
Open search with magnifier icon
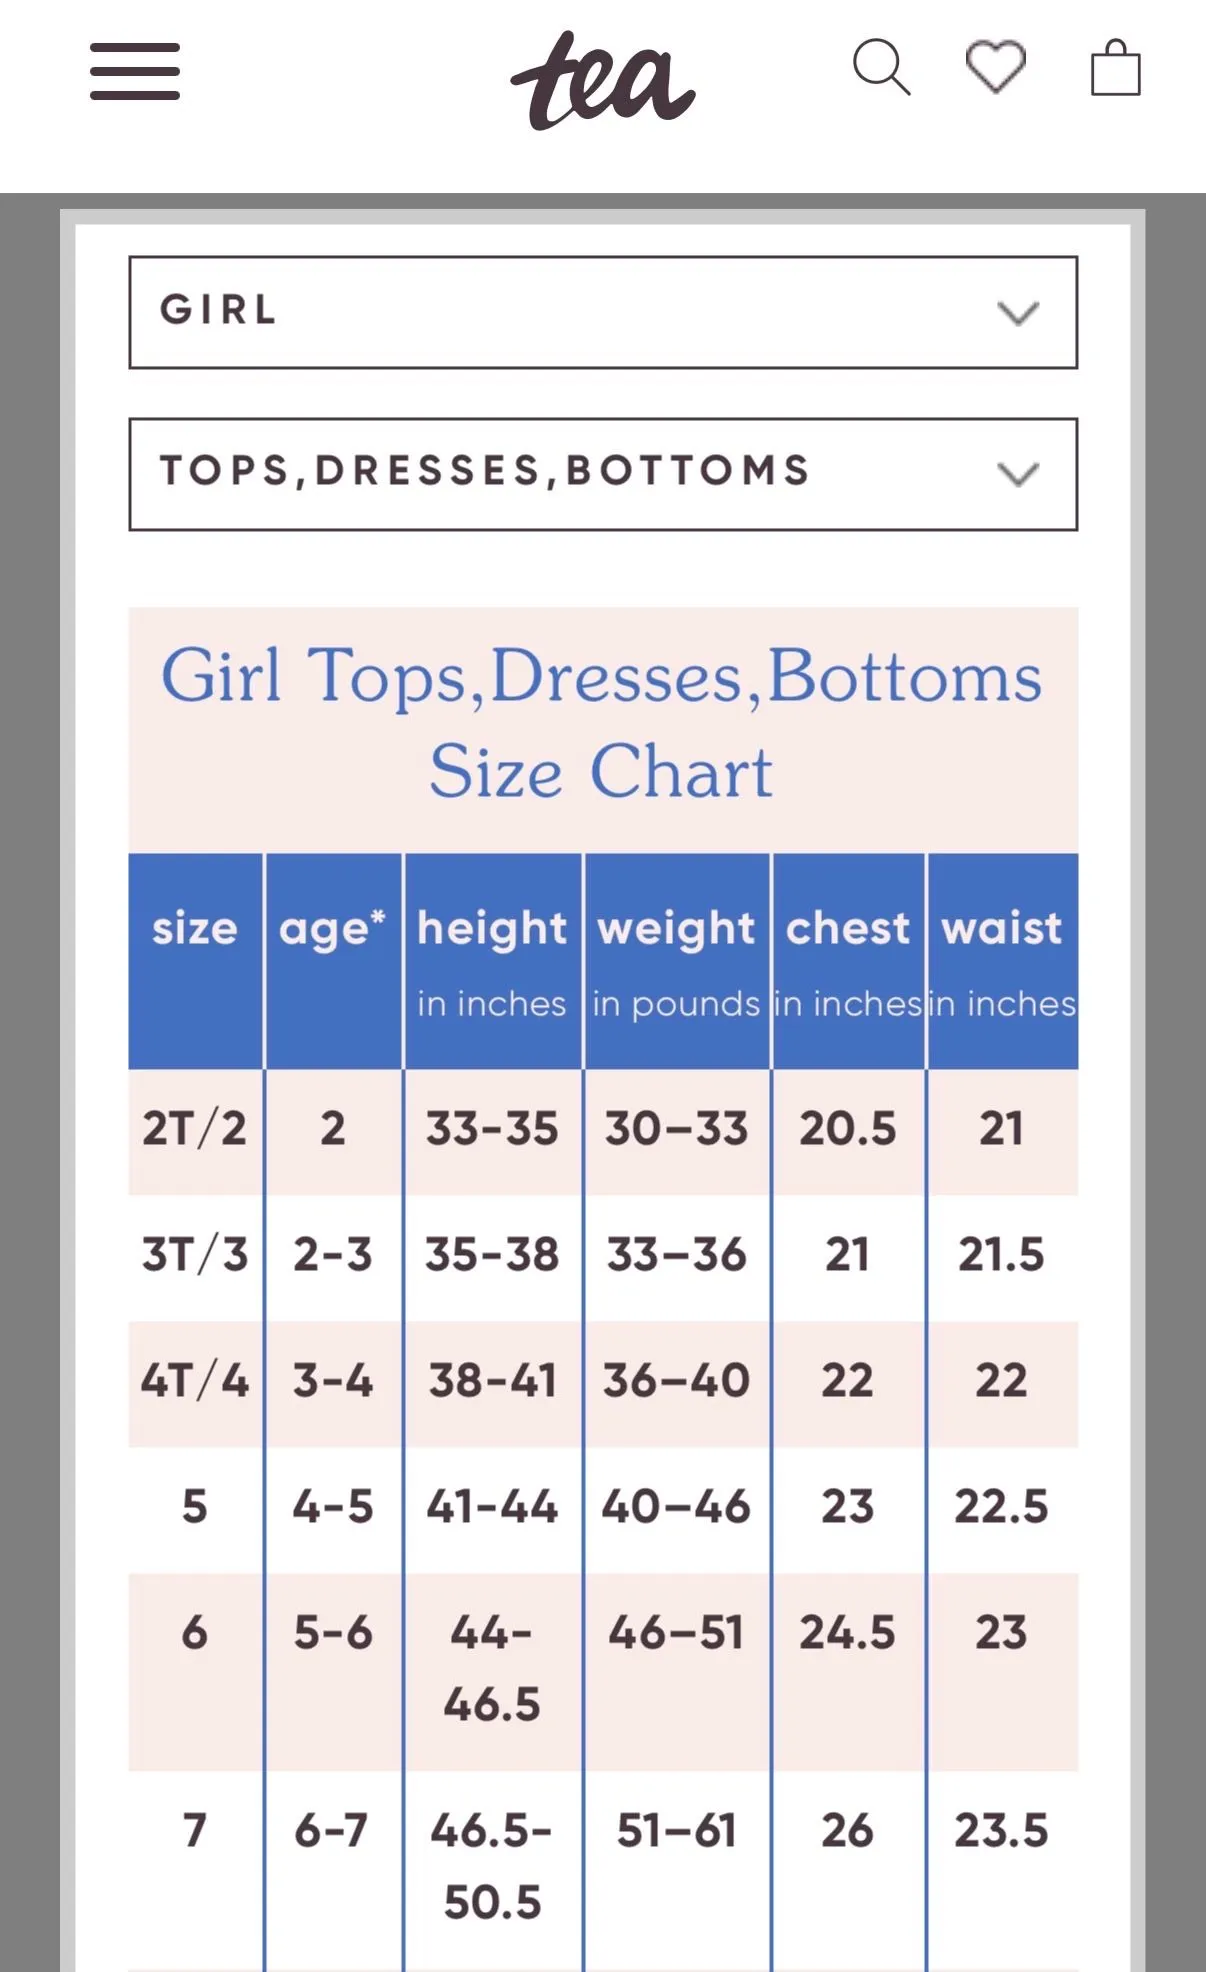pyautogui.click(x=881, y=67)
